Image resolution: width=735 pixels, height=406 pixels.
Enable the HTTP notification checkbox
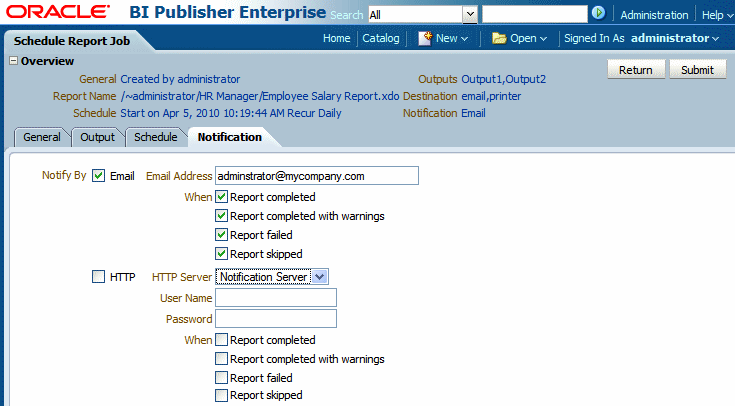pos(98,277)
